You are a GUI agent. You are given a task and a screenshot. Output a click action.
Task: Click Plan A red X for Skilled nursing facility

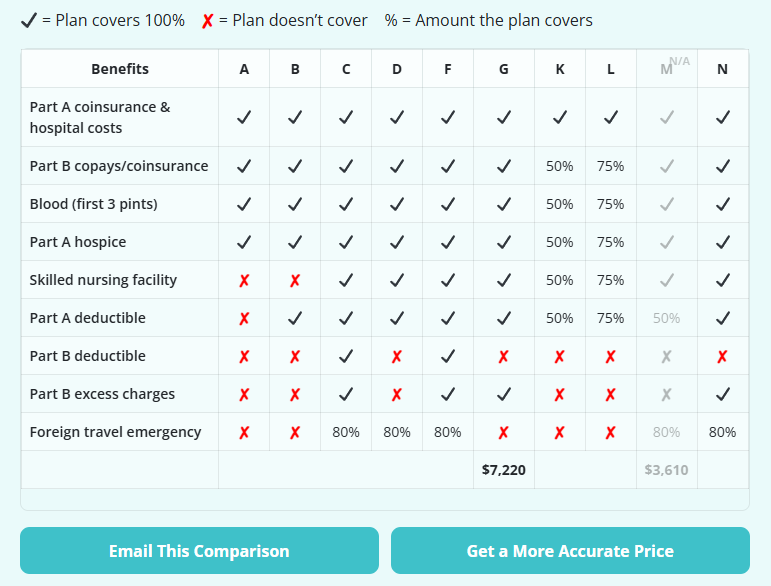coord(244,280)
